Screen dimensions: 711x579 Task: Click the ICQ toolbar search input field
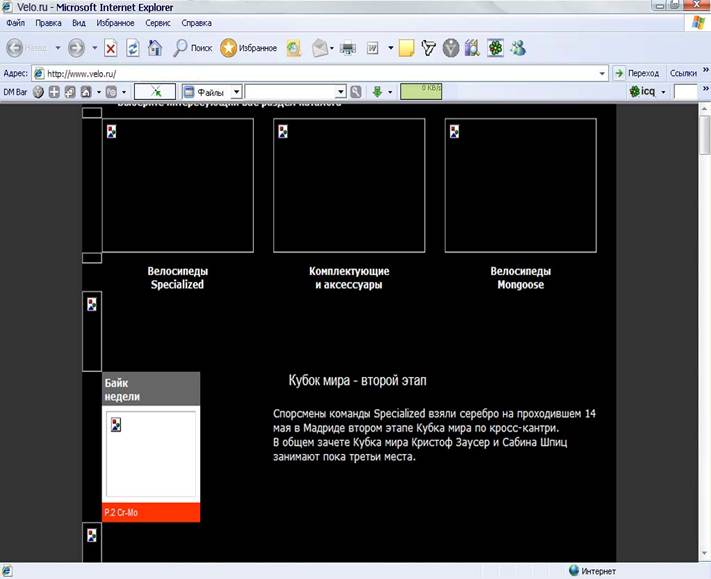coord(685,92)
